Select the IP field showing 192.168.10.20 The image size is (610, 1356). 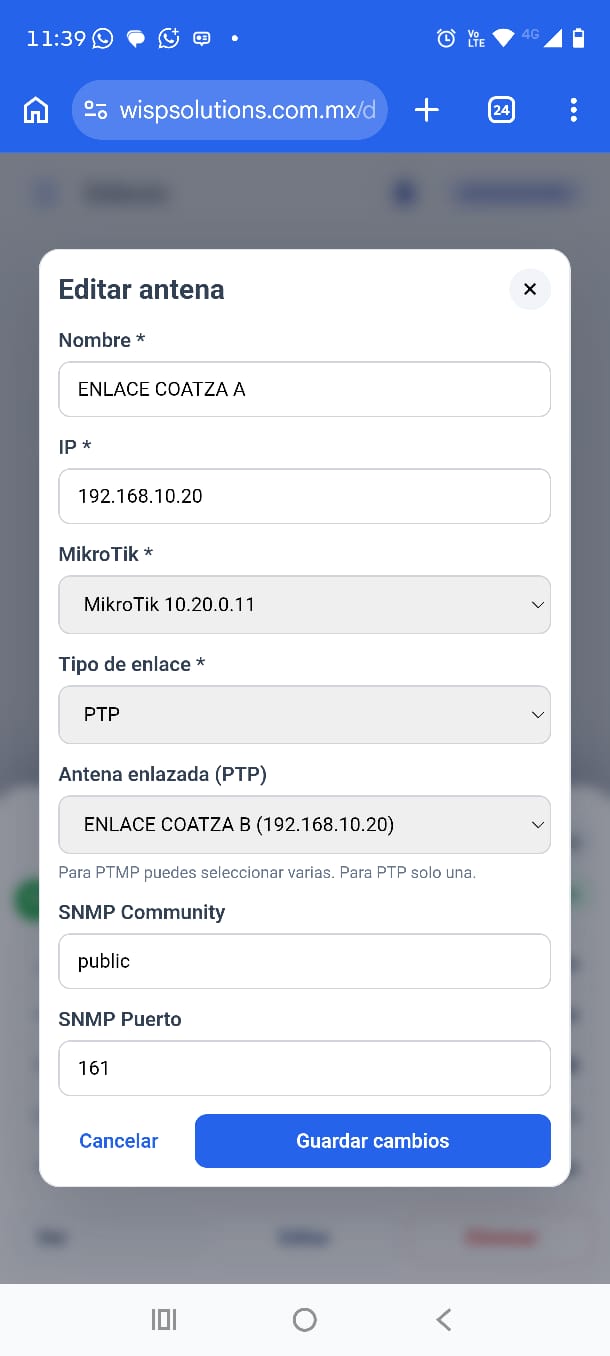pyautogui.click(x=305, y=496)
